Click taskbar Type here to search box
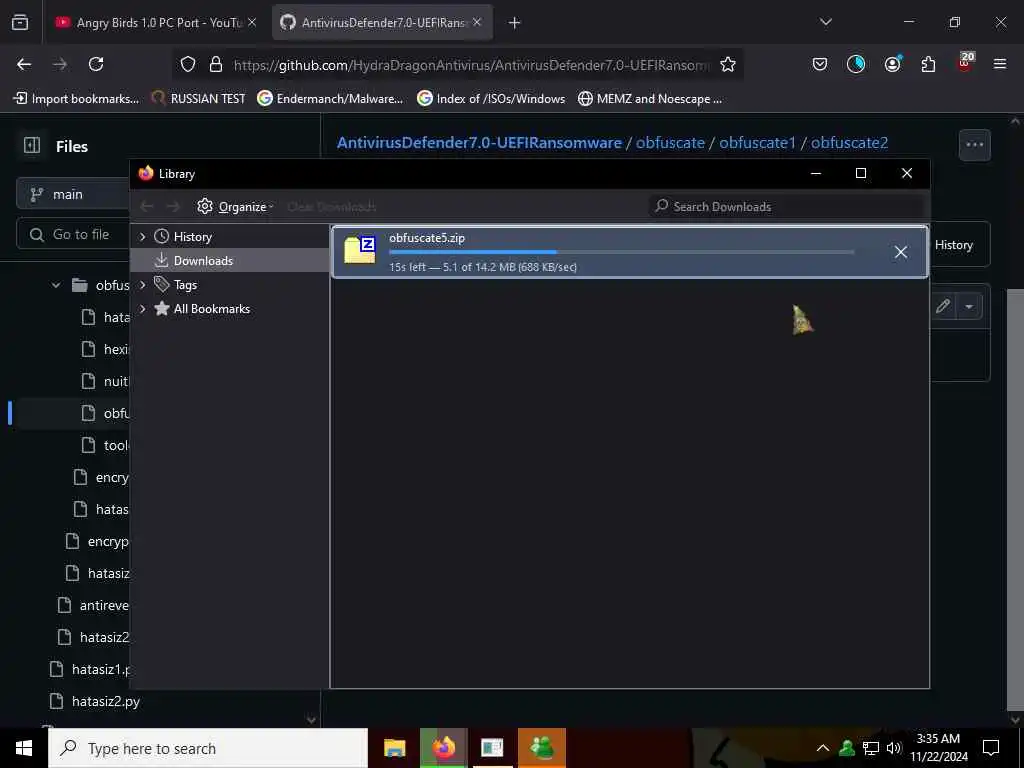 click(x=208, y=748)
